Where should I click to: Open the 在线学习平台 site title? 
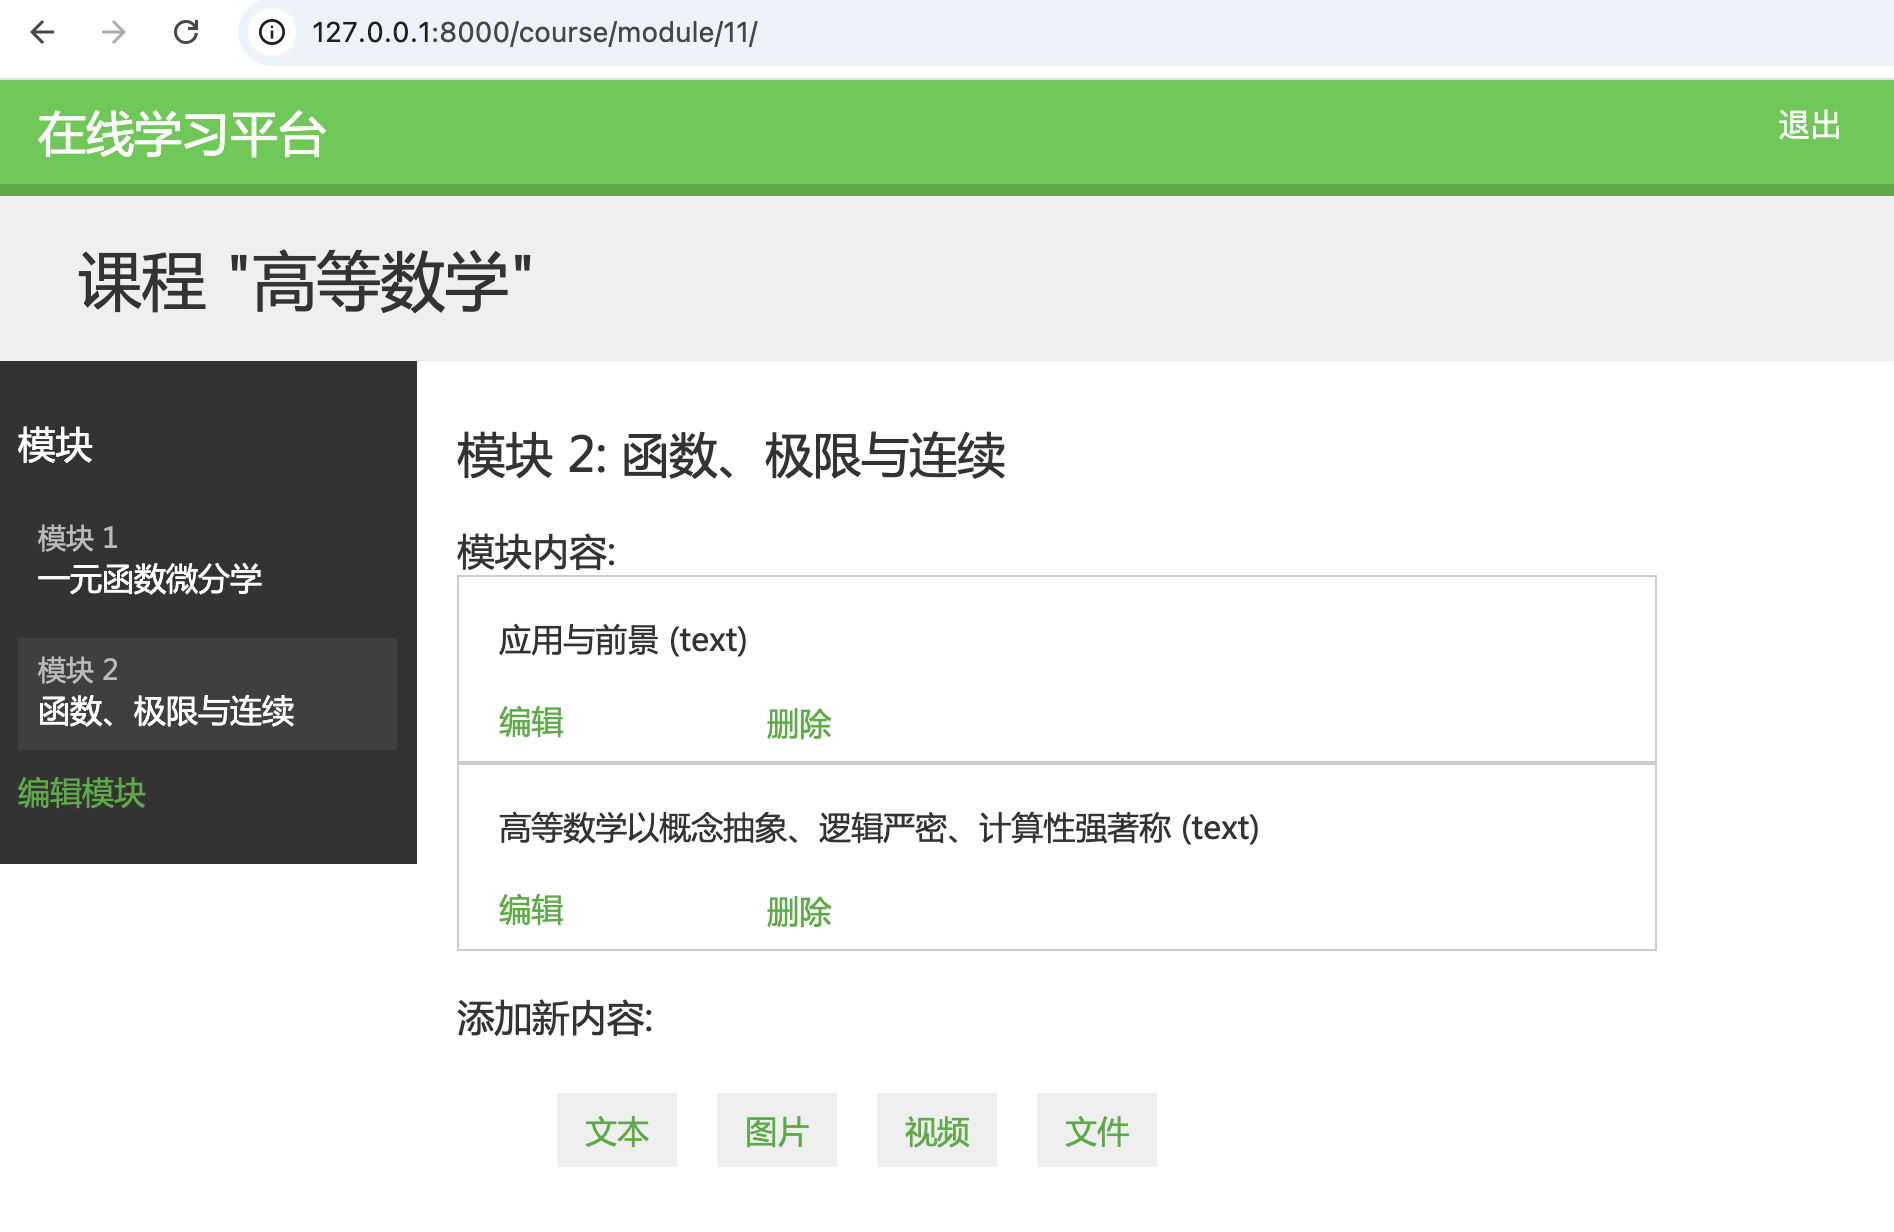pos(182,134)
